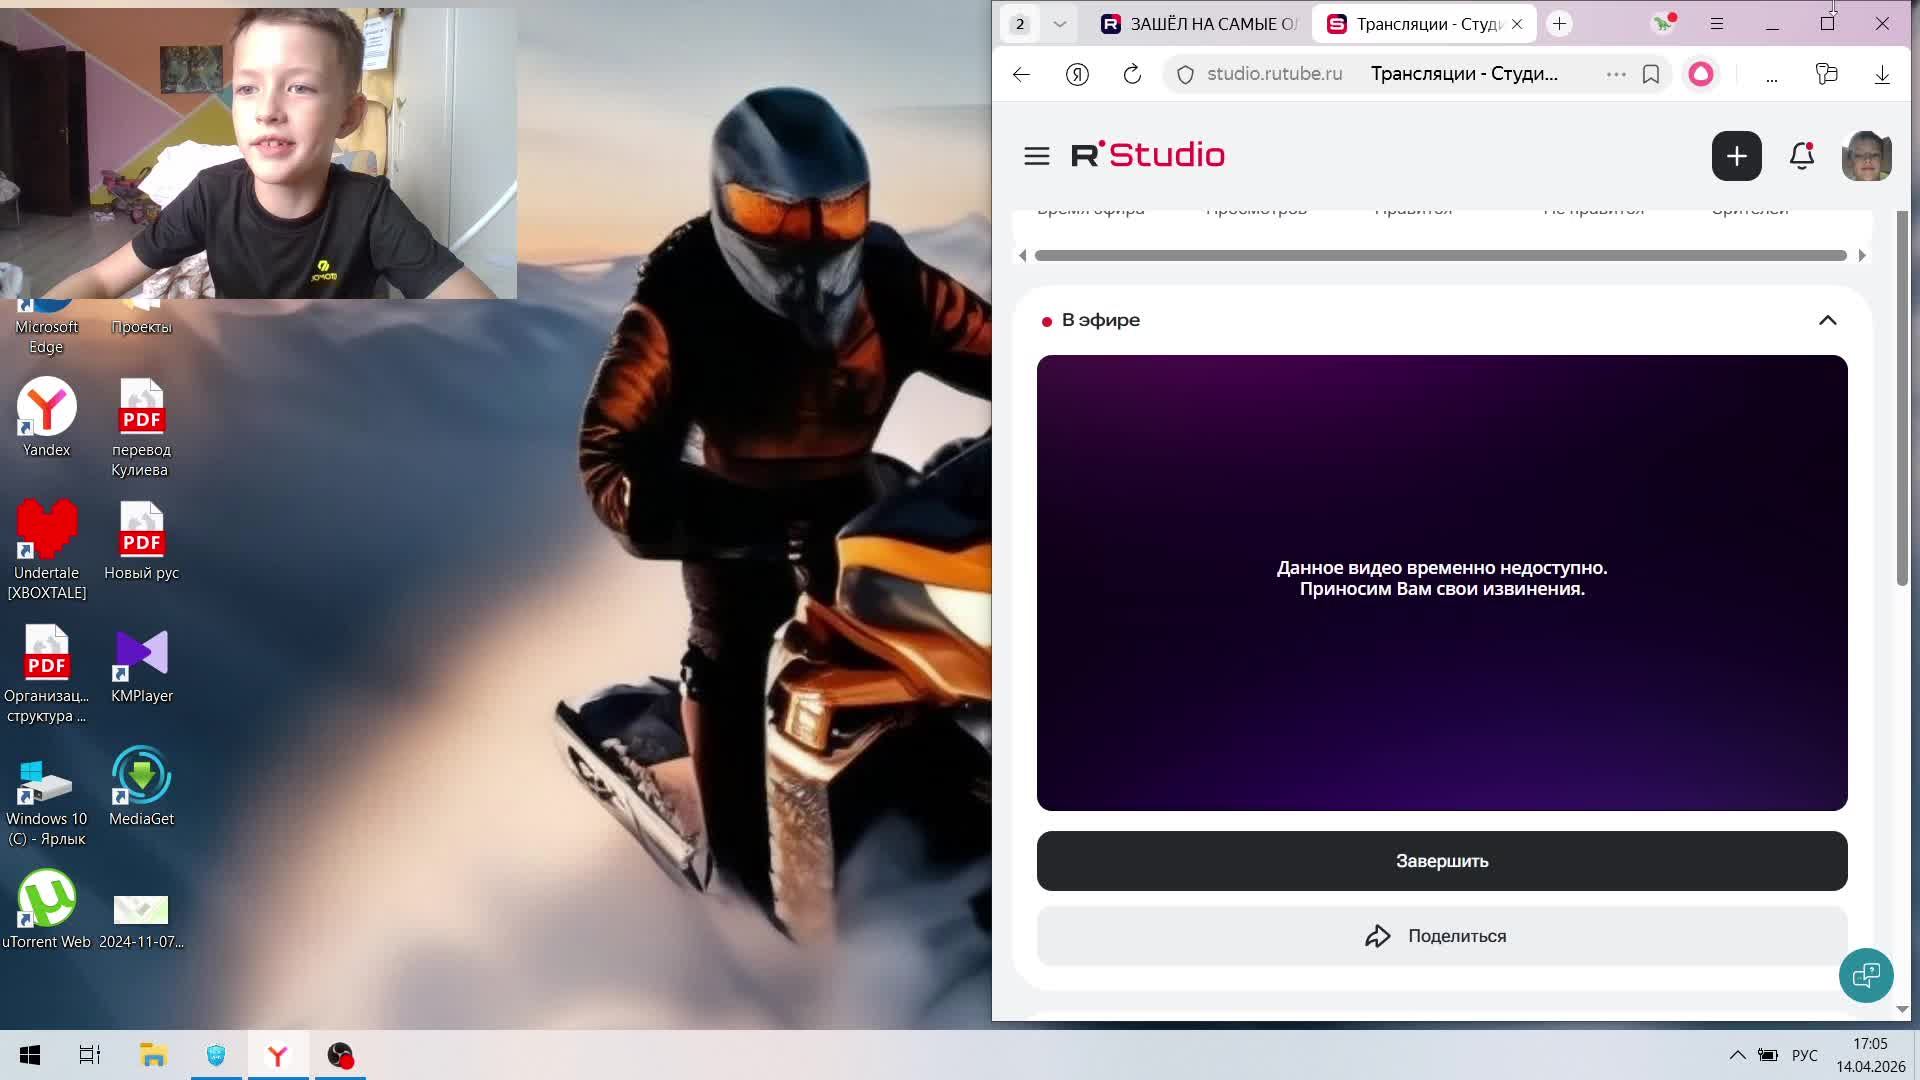Open the notifications bell
This screenshot has width=1920, height=1080.
(x=1801, y=156)
